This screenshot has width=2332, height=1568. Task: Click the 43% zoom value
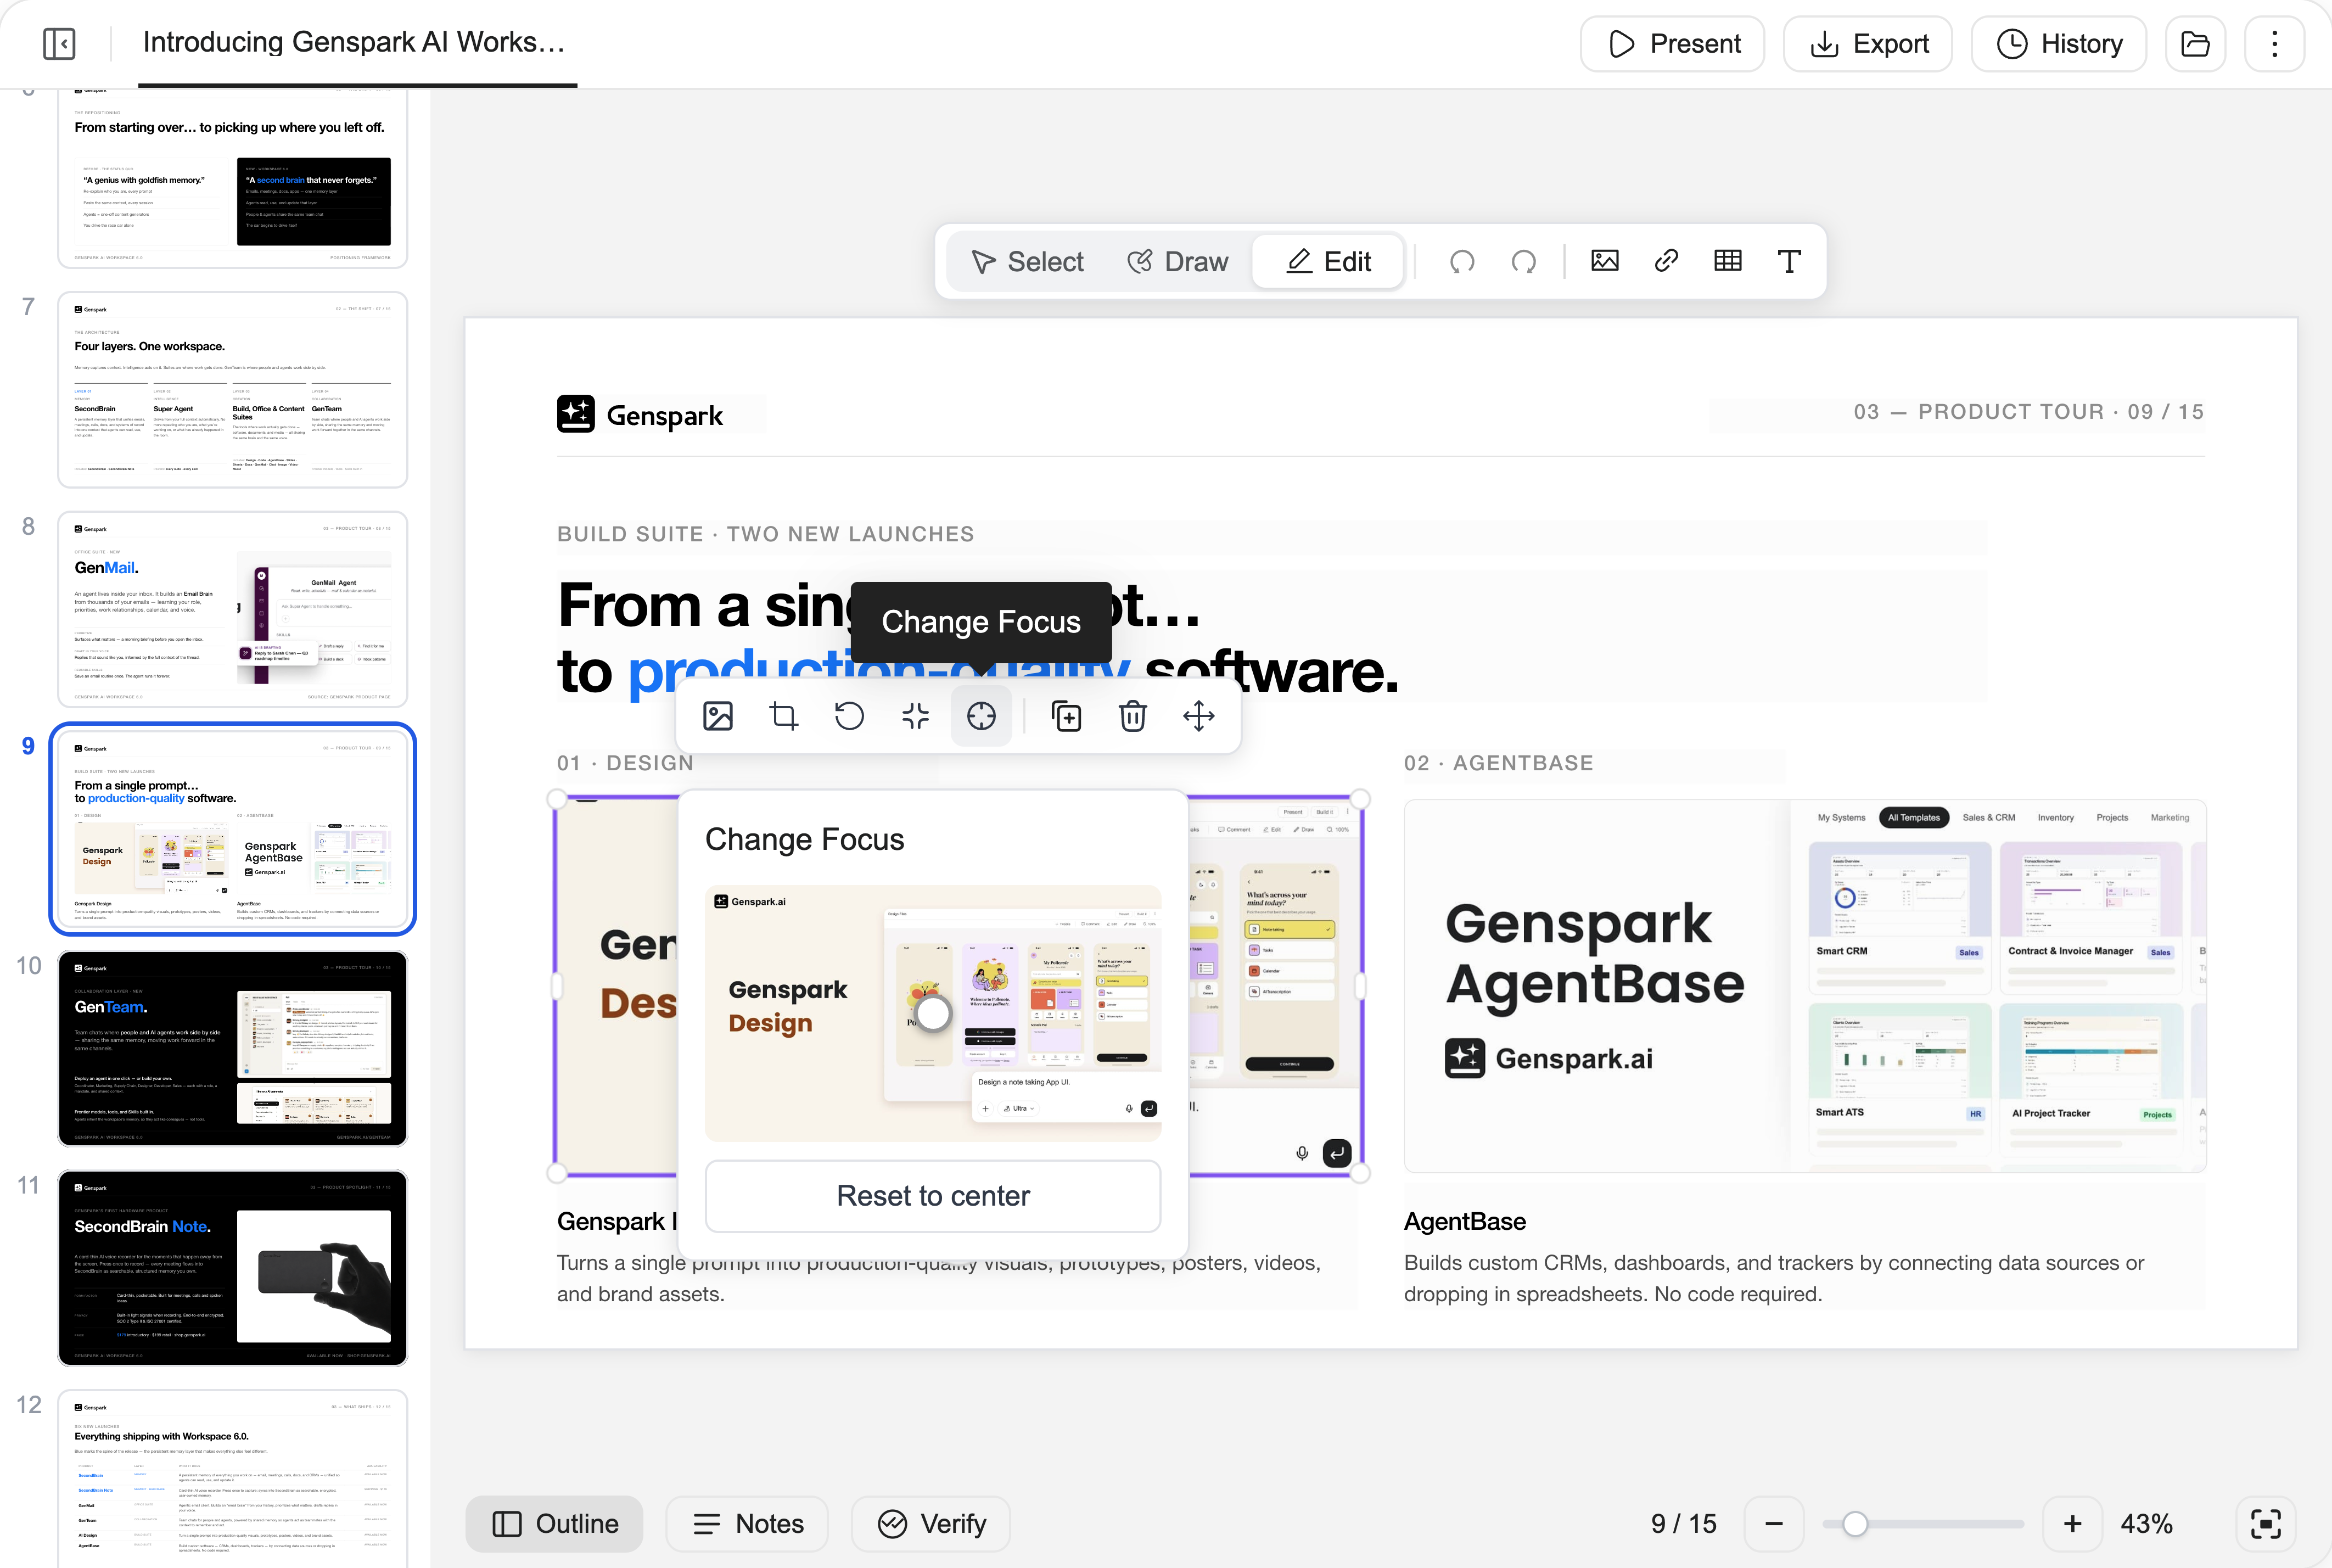2146,1524
